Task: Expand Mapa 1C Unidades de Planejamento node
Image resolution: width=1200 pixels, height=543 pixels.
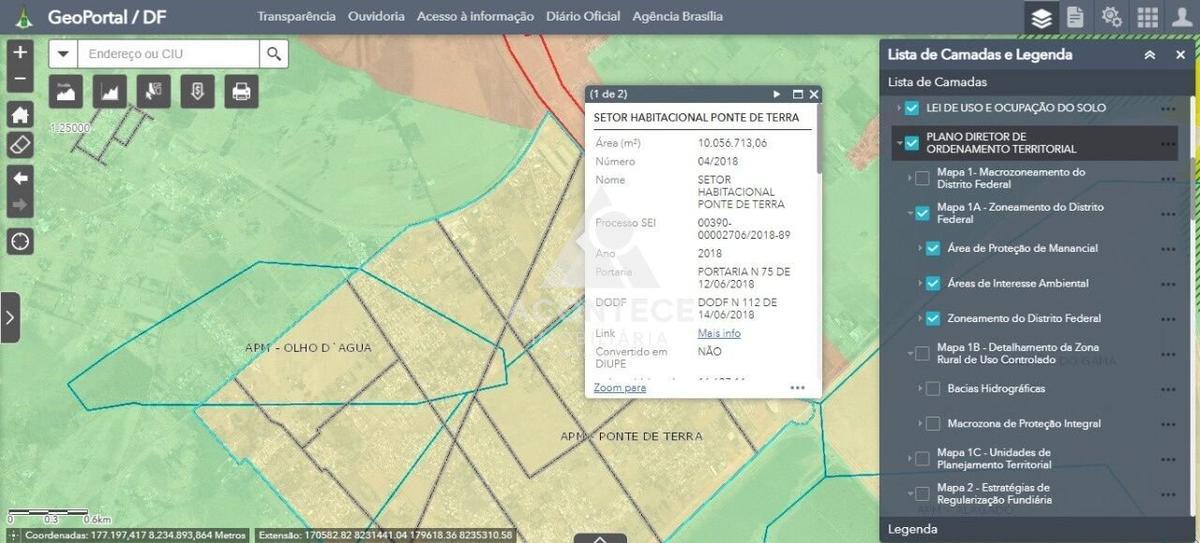Action: click(x=910, y=458)
